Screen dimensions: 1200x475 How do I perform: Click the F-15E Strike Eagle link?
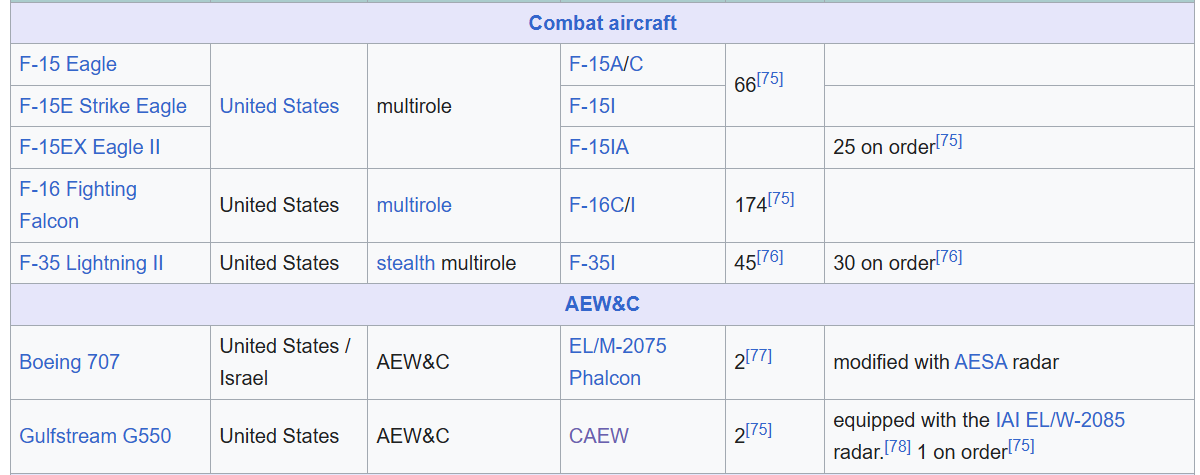103,106
